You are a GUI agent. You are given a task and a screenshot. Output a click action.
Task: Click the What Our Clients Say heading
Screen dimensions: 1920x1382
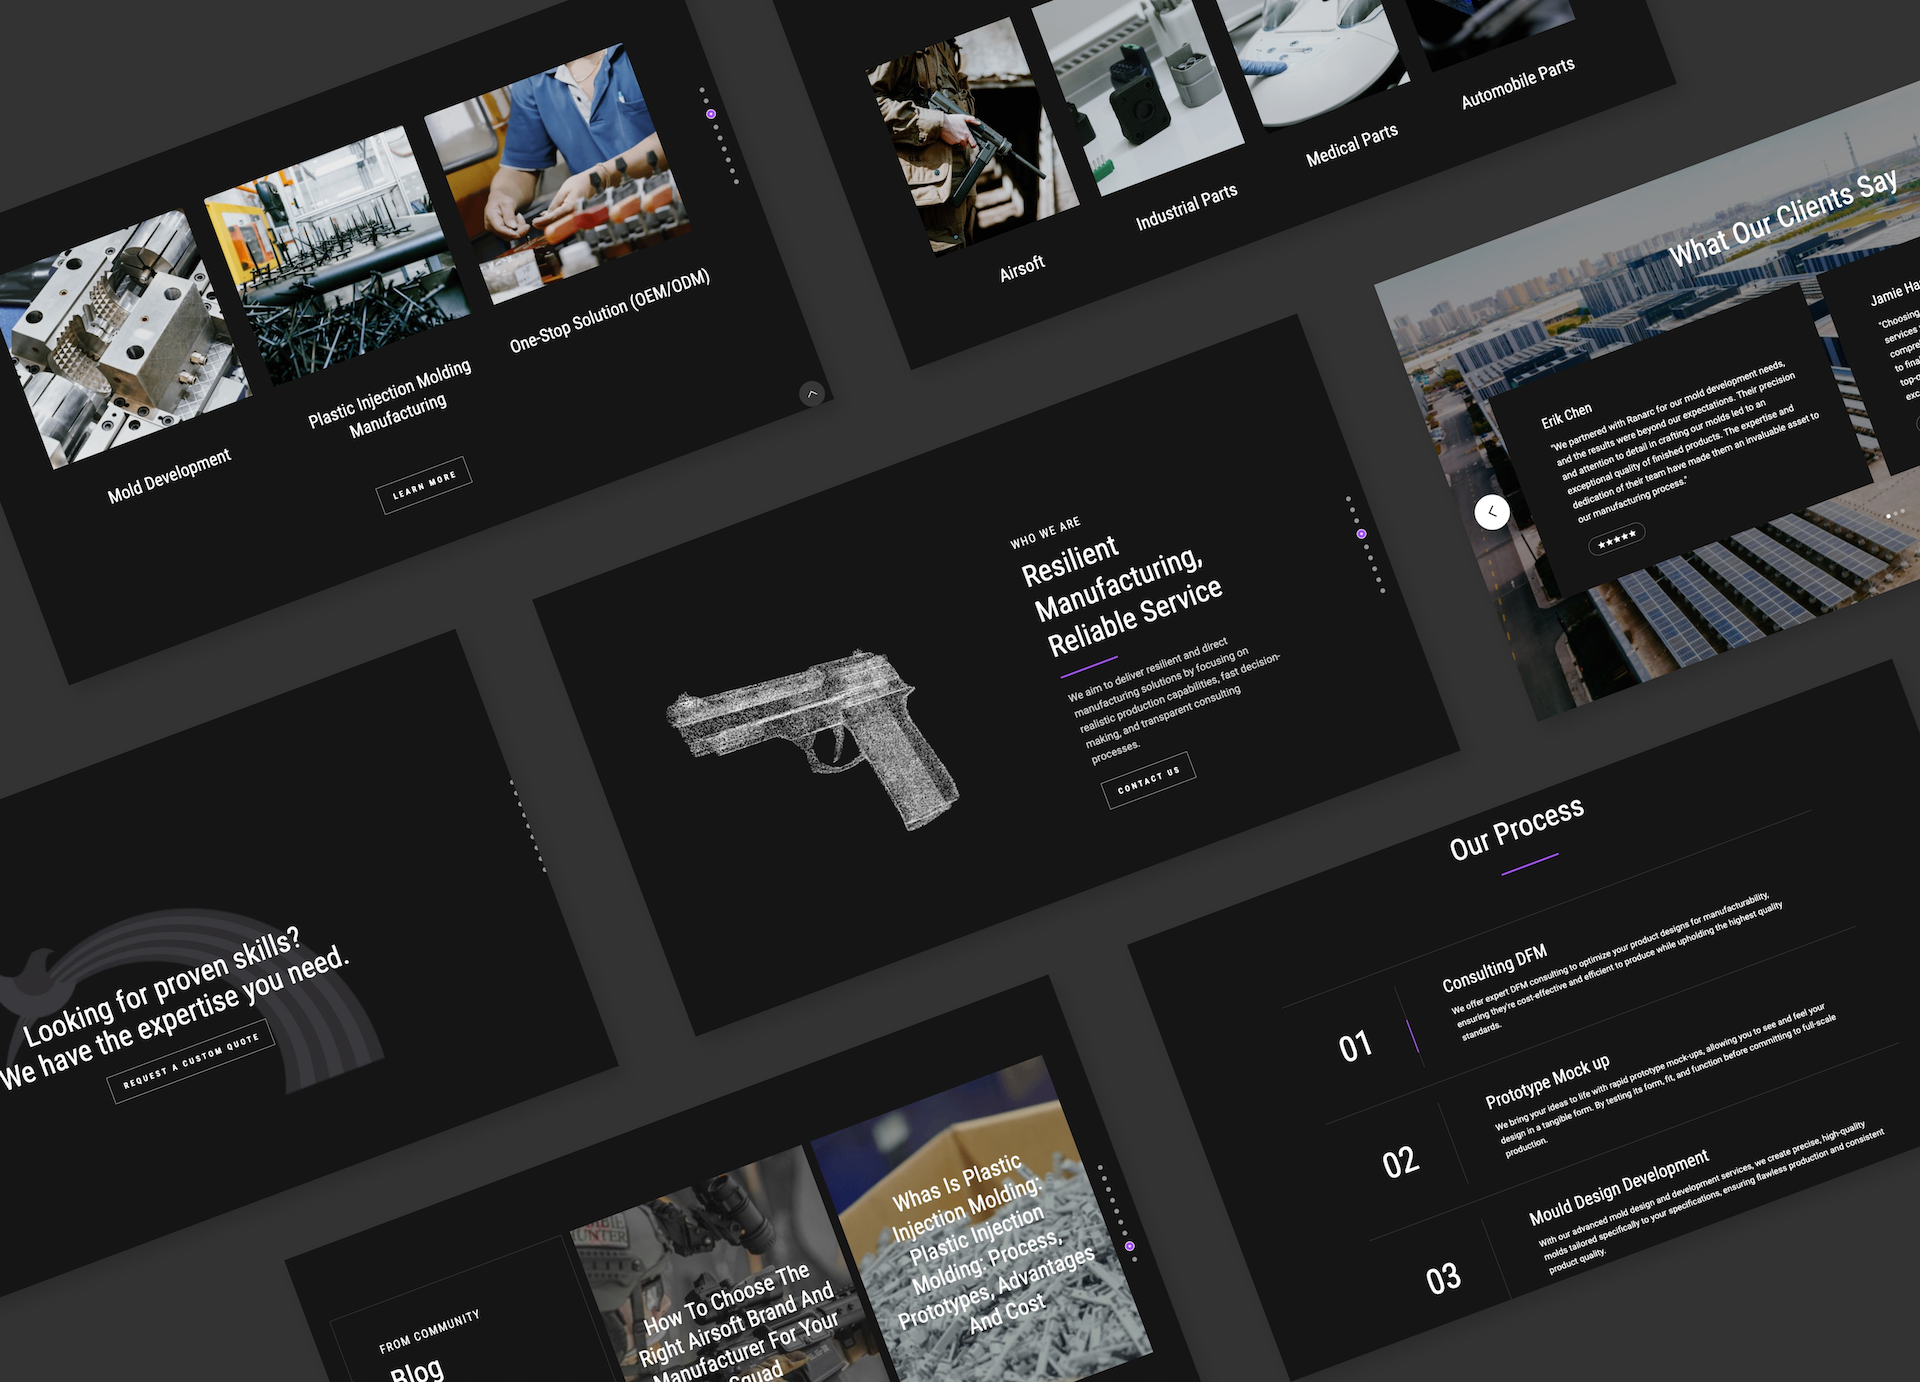1782,218
